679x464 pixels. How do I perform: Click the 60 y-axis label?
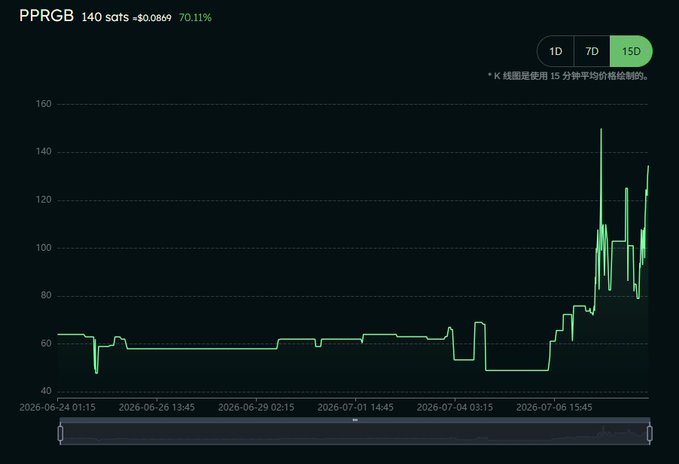tap(46, 343)
